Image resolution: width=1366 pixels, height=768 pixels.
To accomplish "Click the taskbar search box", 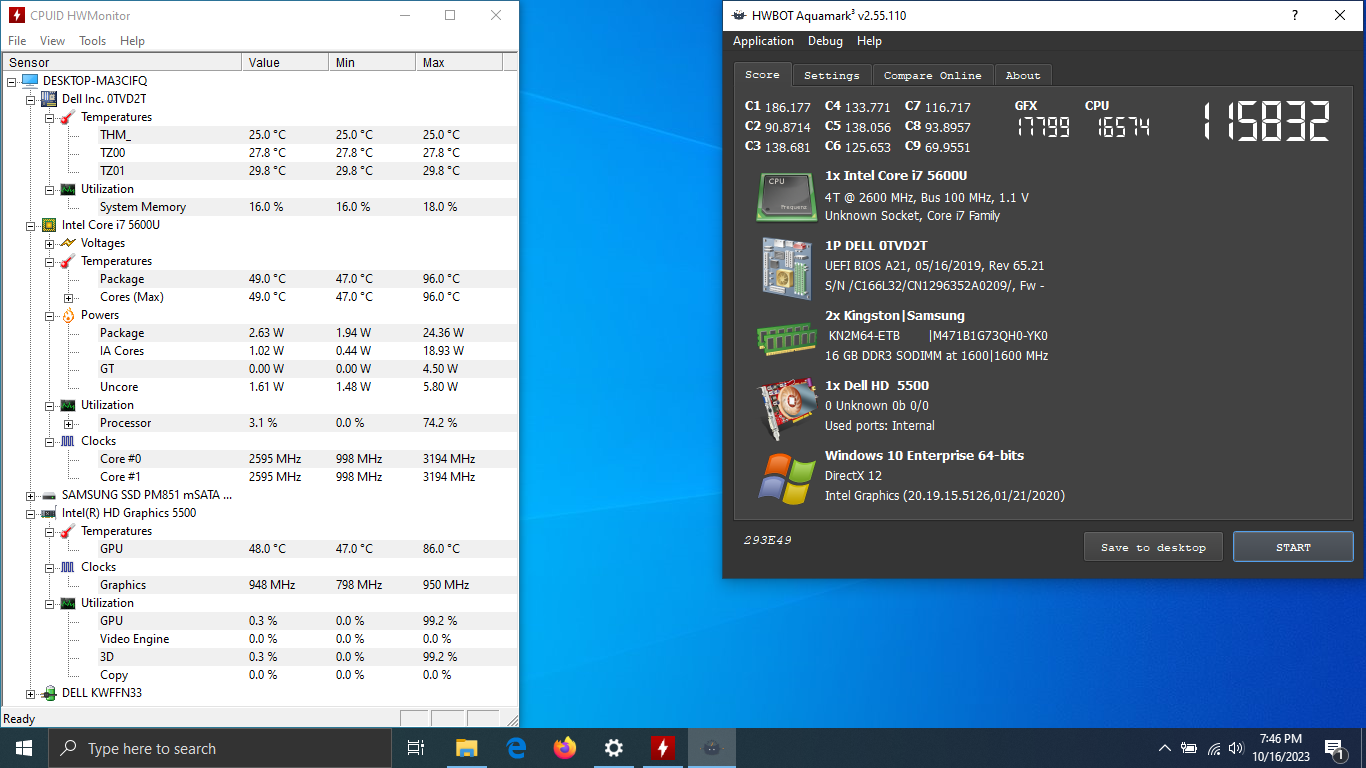I will point(220,748).
